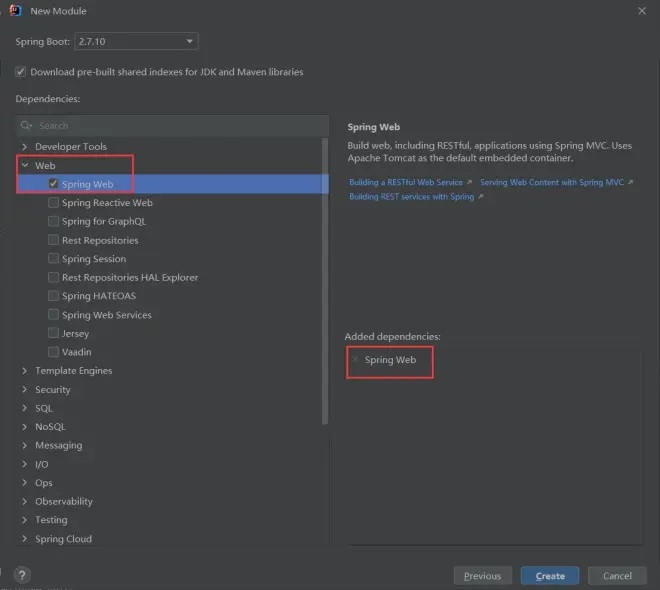Expand the Spring Cloud tree node

point(25,539)
